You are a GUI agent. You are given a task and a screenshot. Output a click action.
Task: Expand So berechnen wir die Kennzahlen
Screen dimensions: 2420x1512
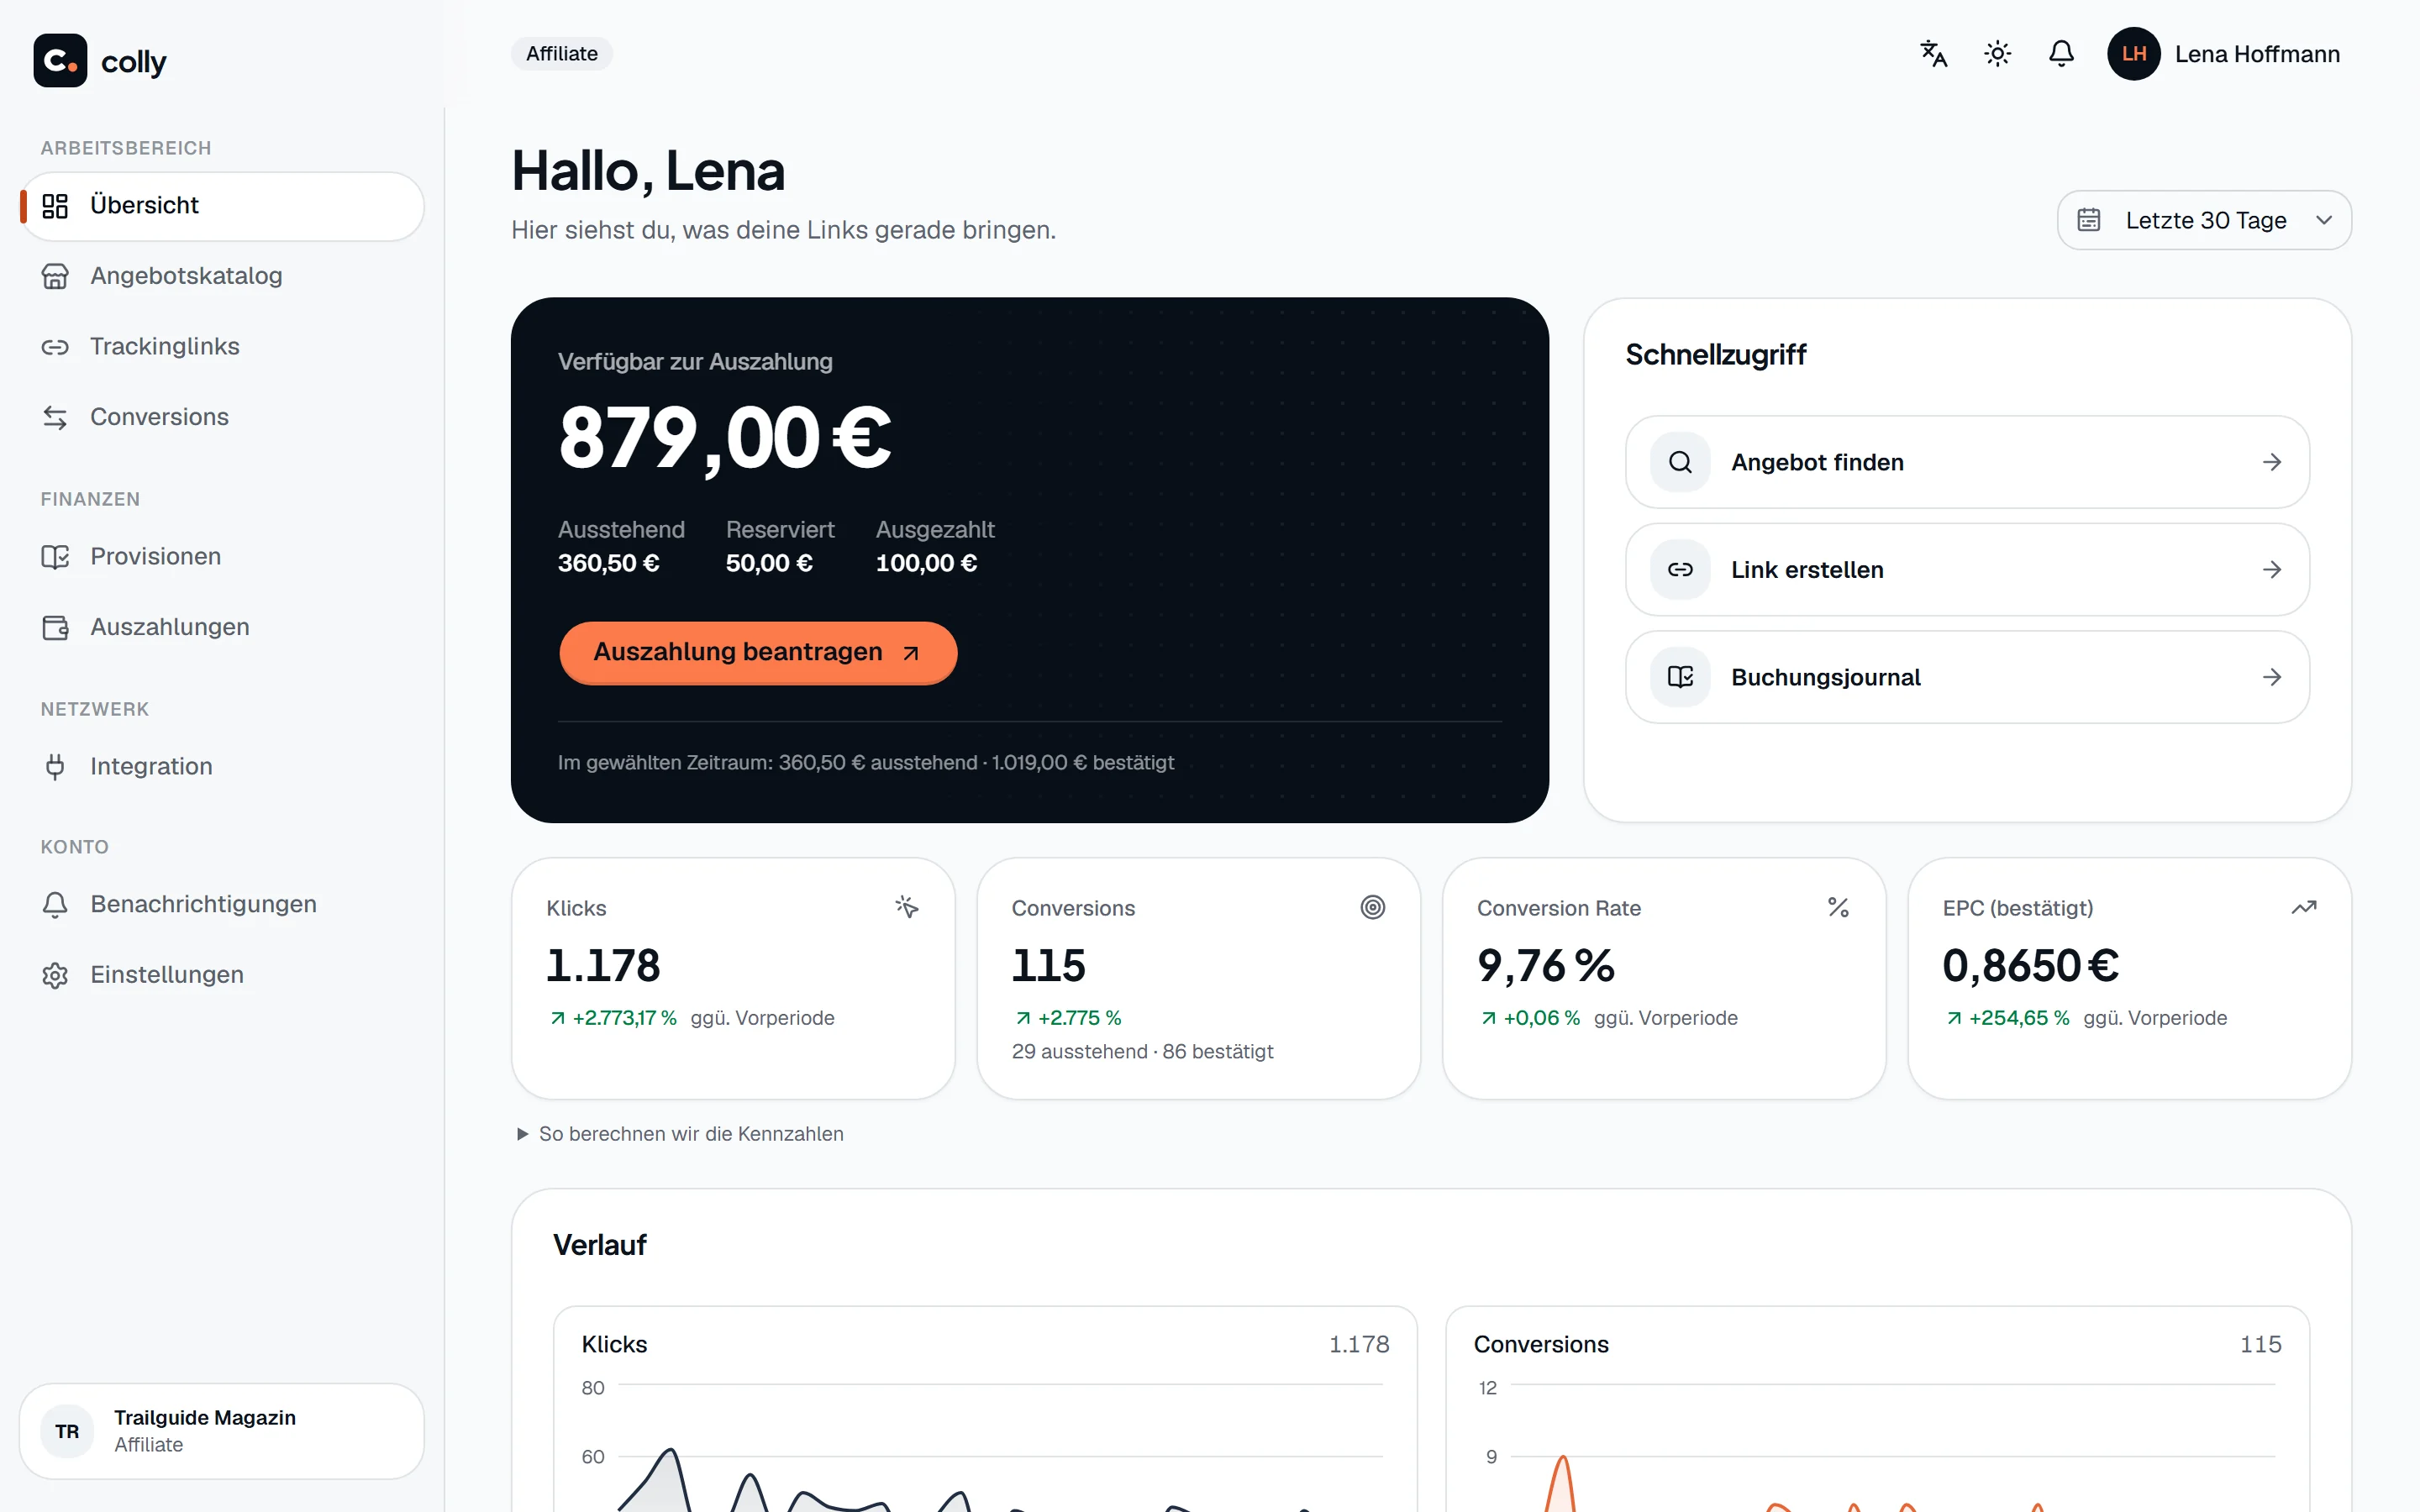pos(680,1134)
